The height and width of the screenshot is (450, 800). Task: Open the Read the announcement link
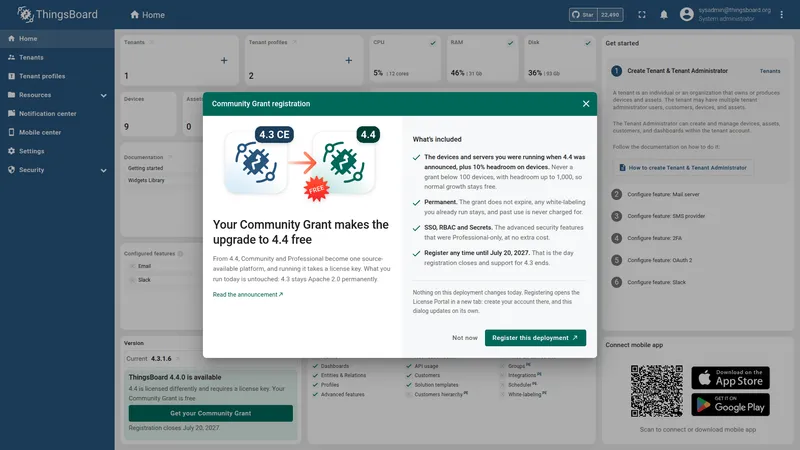(248, 294)
